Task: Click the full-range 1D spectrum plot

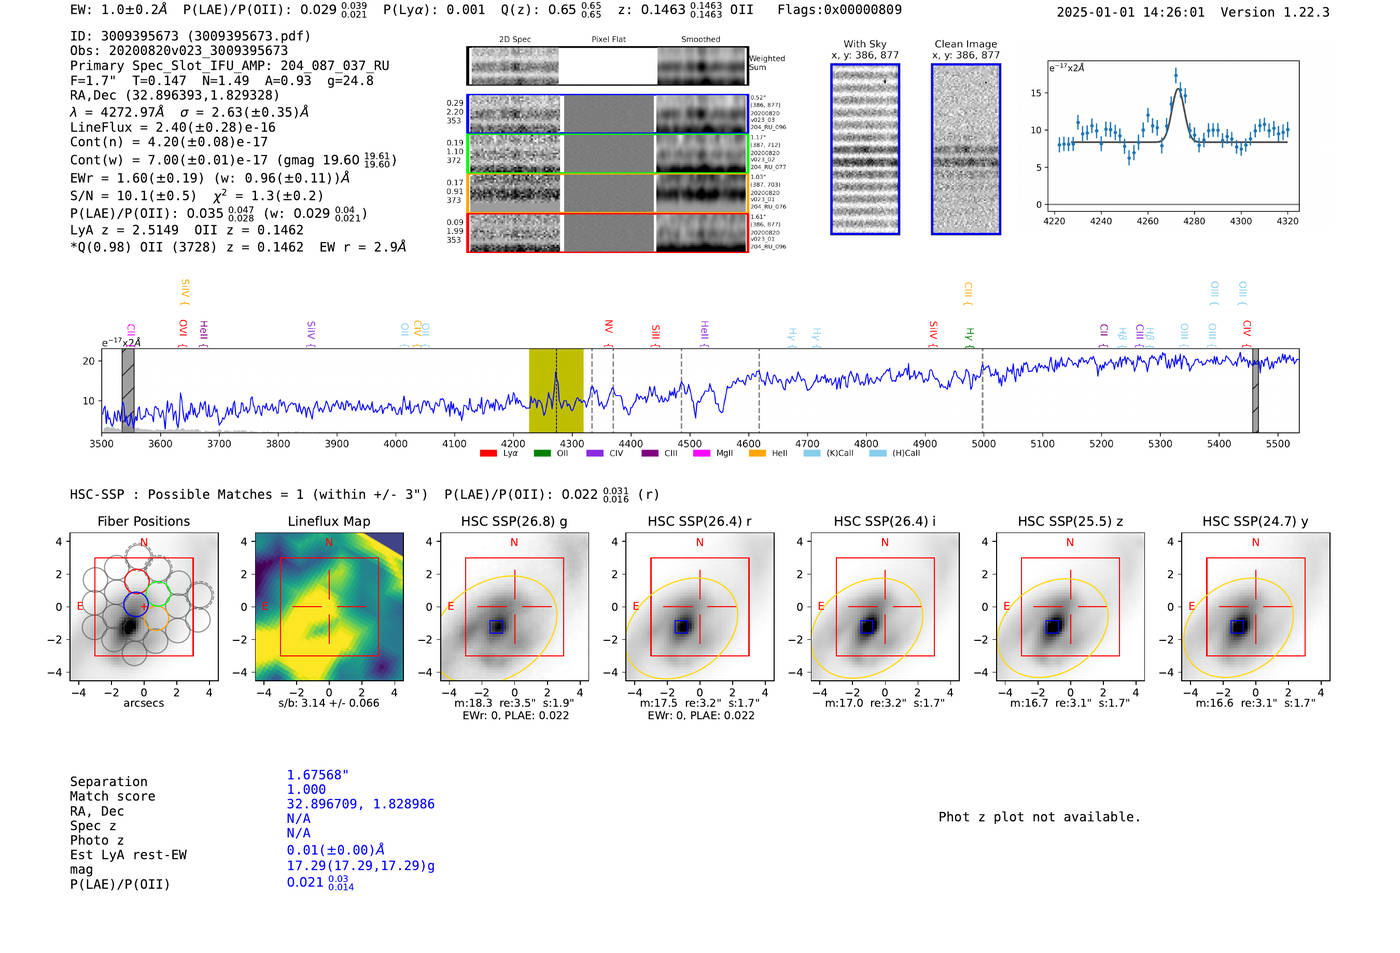Action: point(700,390)
